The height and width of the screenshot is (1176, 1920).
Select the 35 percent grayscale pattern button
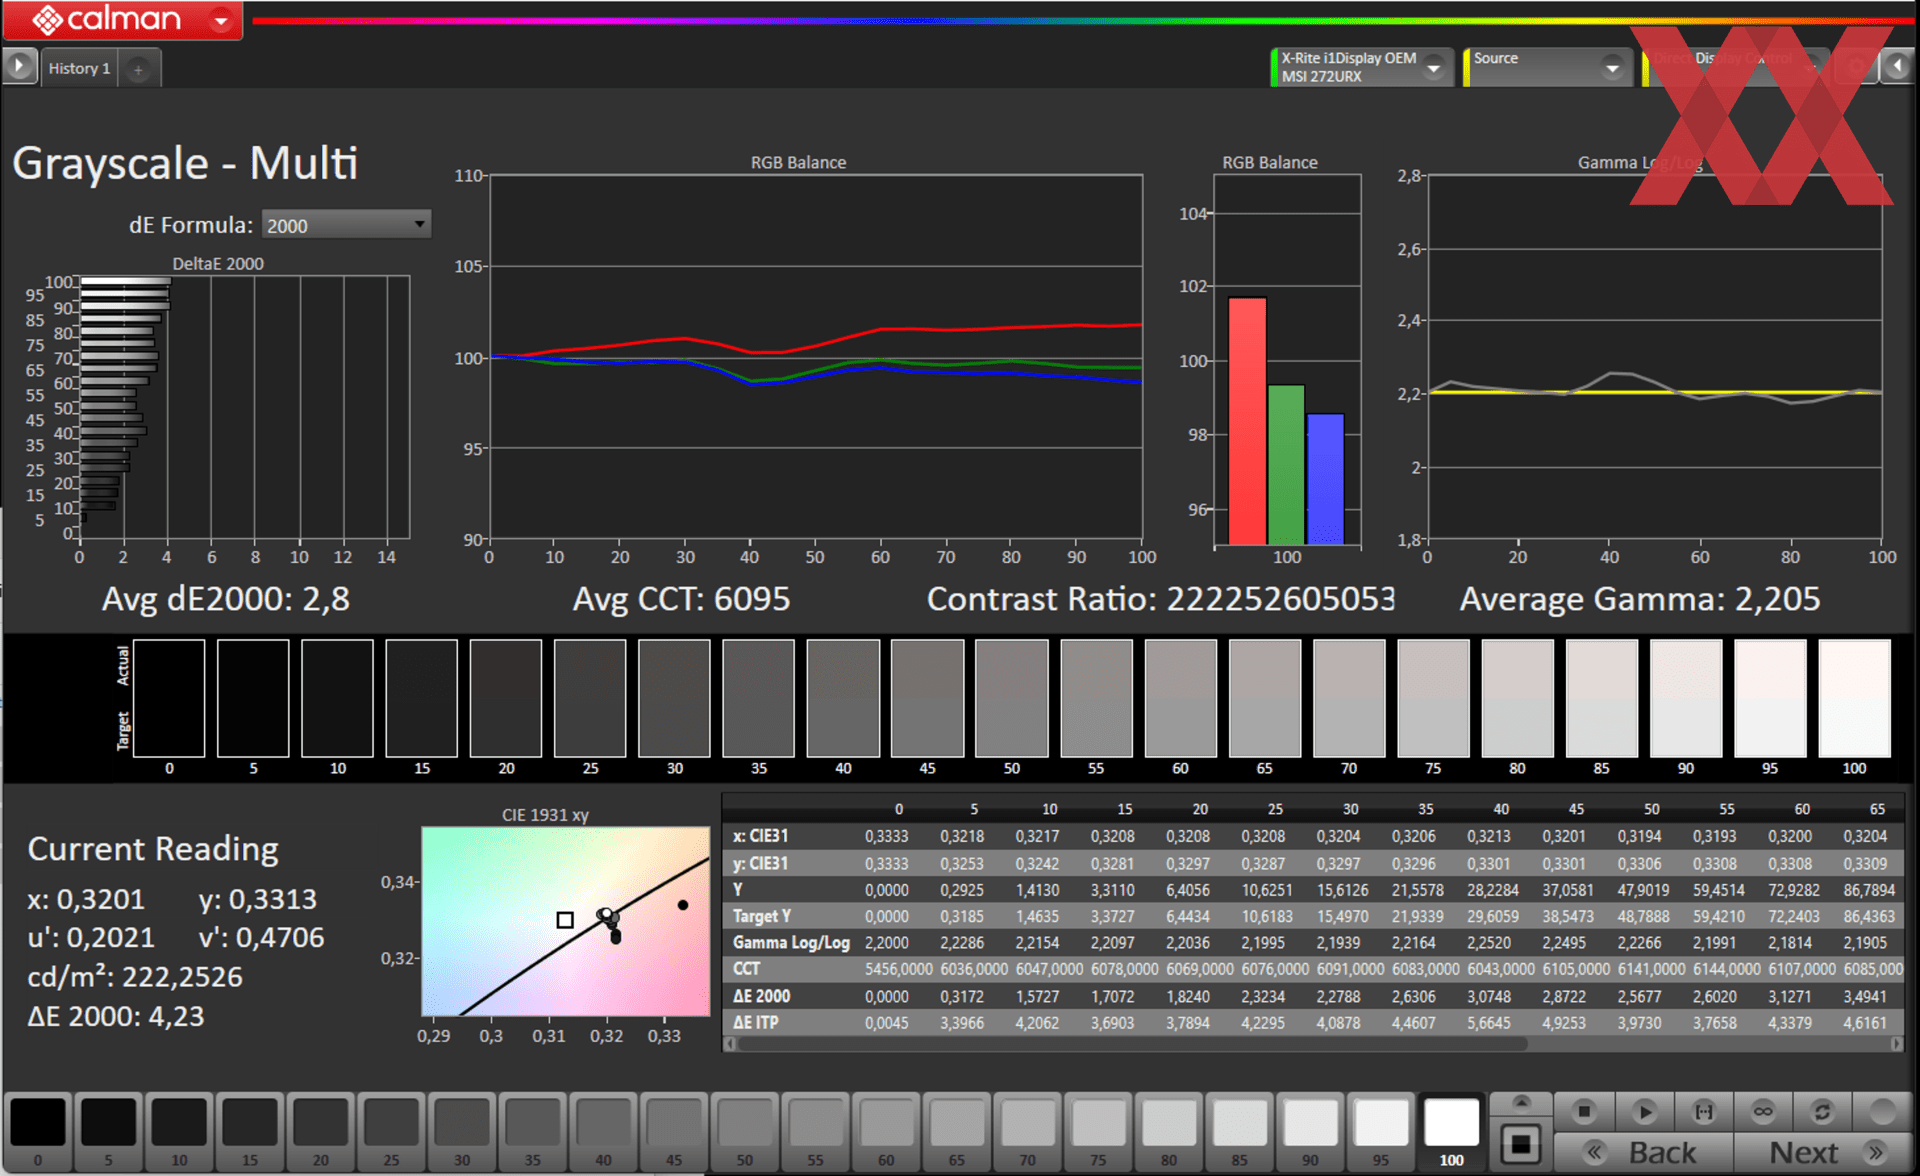point(533,1131)
